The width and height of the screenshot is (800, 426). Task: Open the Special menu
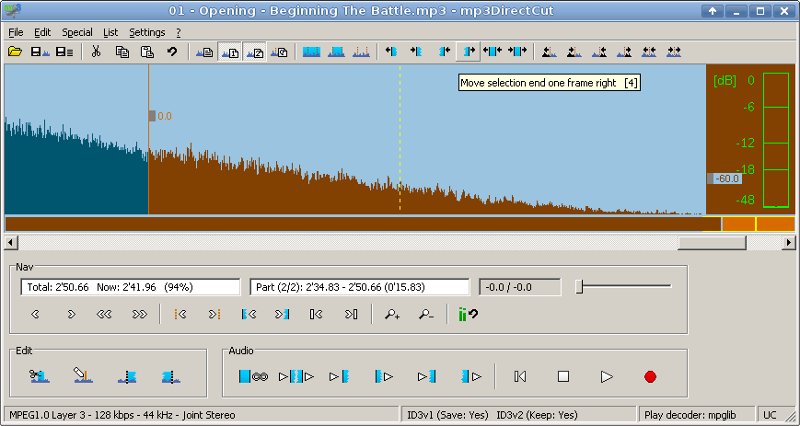point(77,33)
